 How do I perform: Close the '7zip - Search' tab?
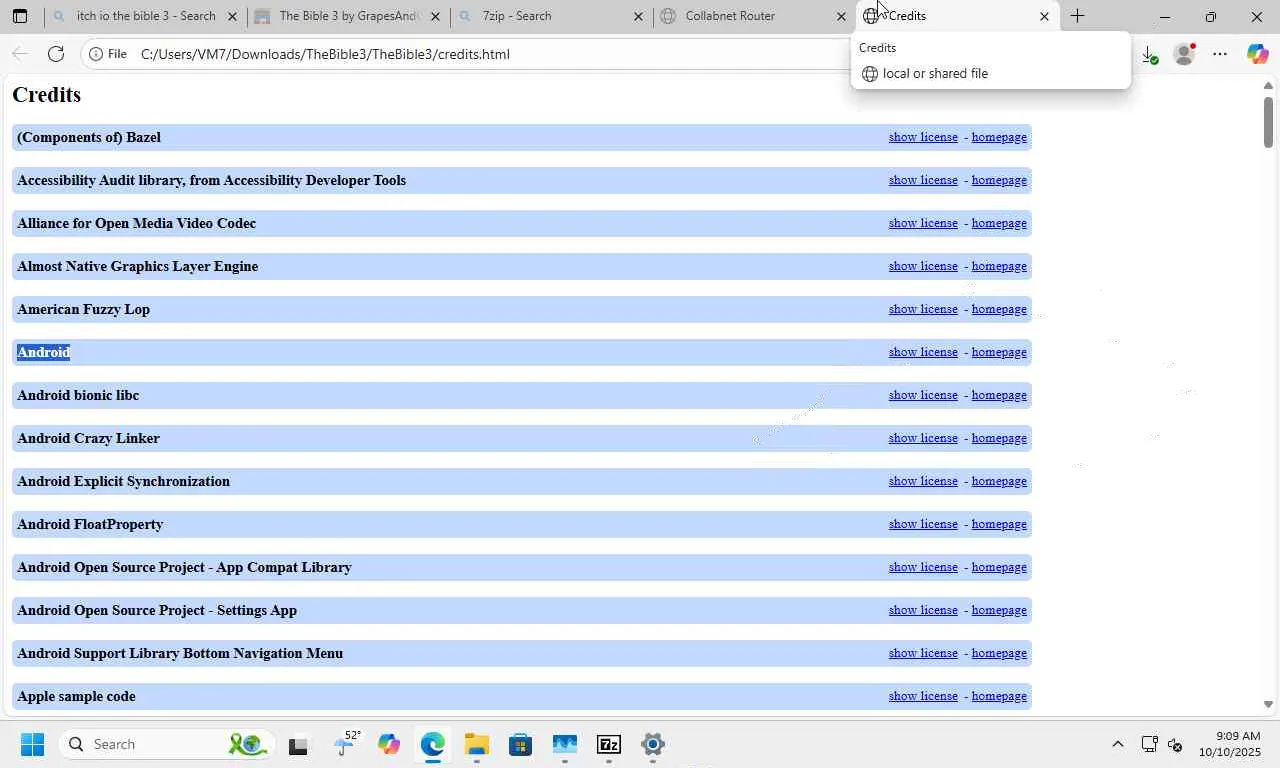[638, 16]
